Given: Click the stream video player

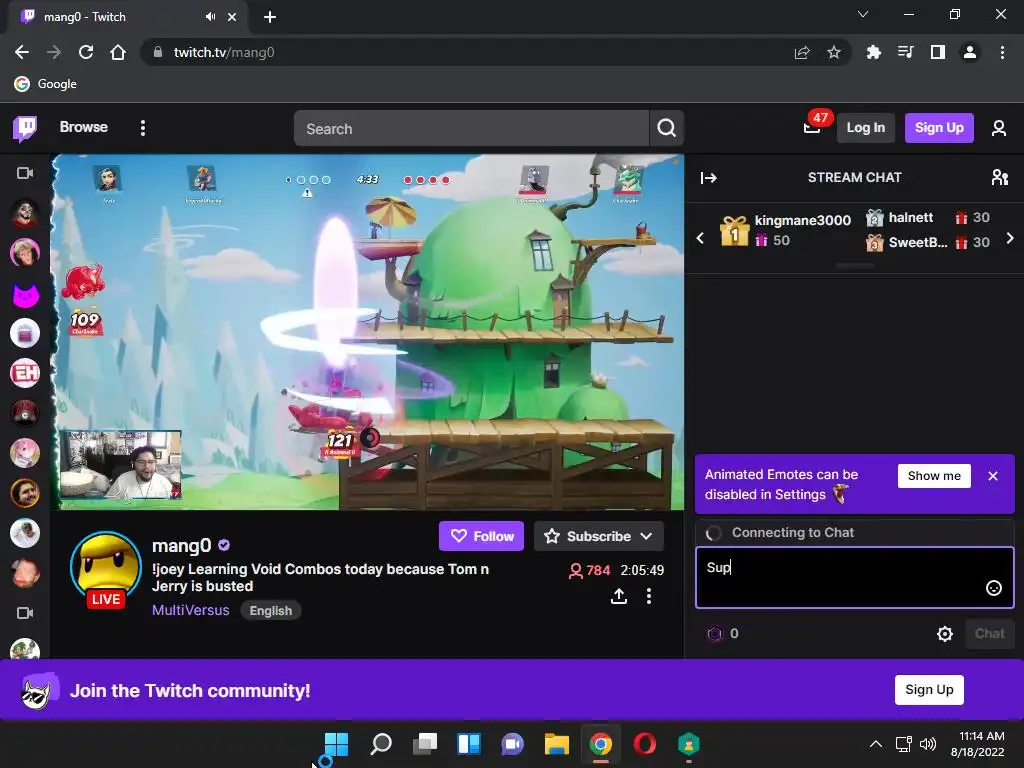Looking at the screenshot, I should (x=368, y=332).
